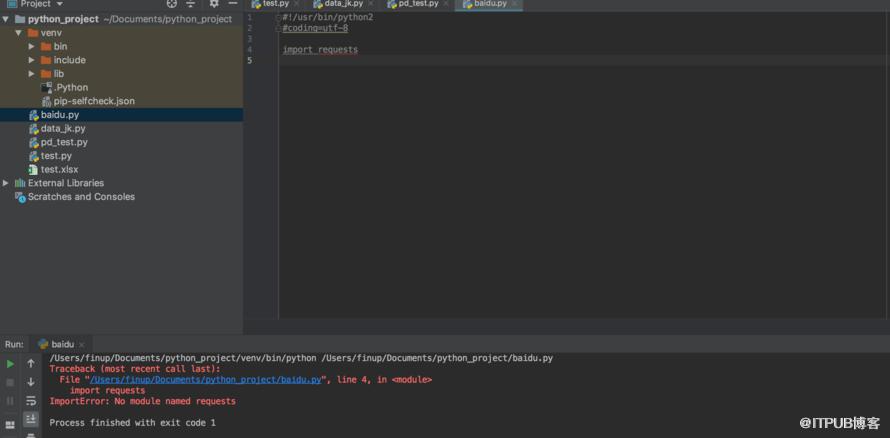Viewport: 890px width, 438px height.
Task: Stop the running process in the Run panel
Action: 10,382
